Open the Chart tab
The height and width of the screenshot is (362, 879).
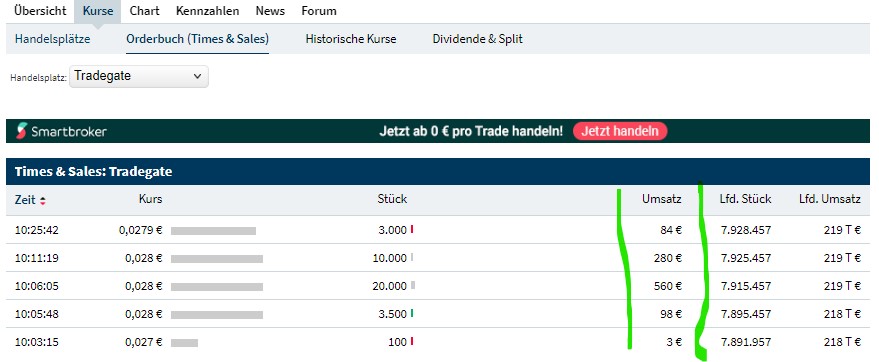click(144, 11)
